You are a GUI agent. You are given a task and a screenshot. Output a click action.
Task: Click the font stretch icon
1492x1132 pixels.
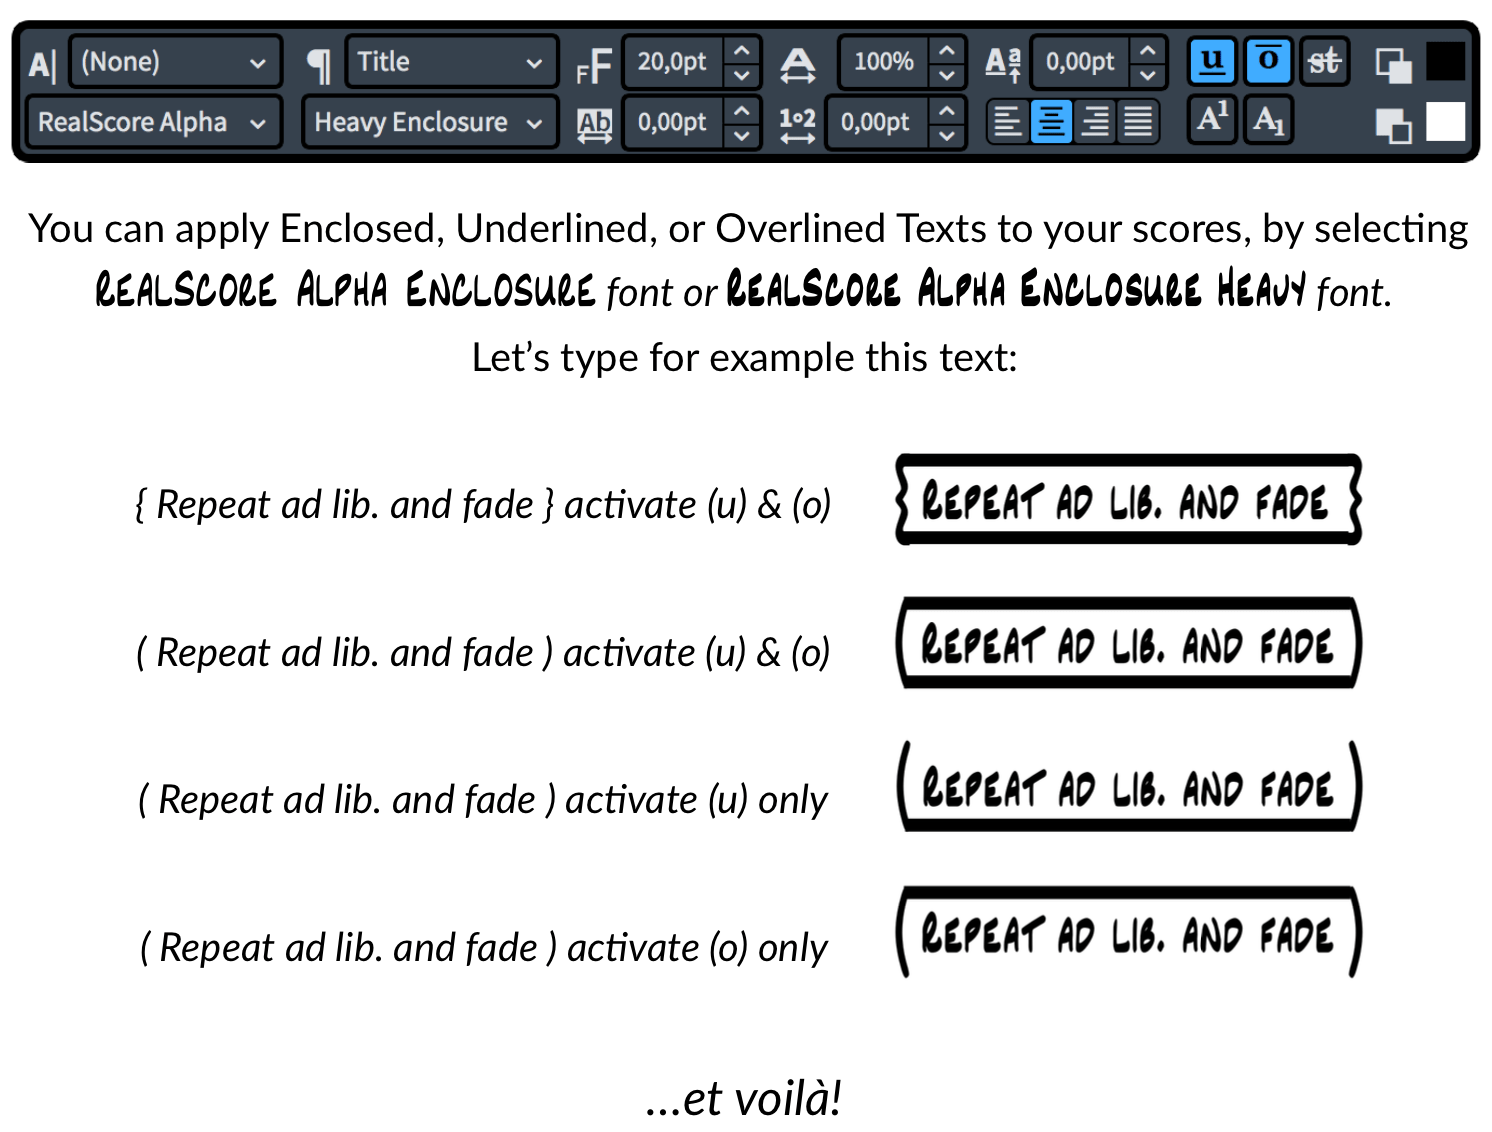point(797,65)
